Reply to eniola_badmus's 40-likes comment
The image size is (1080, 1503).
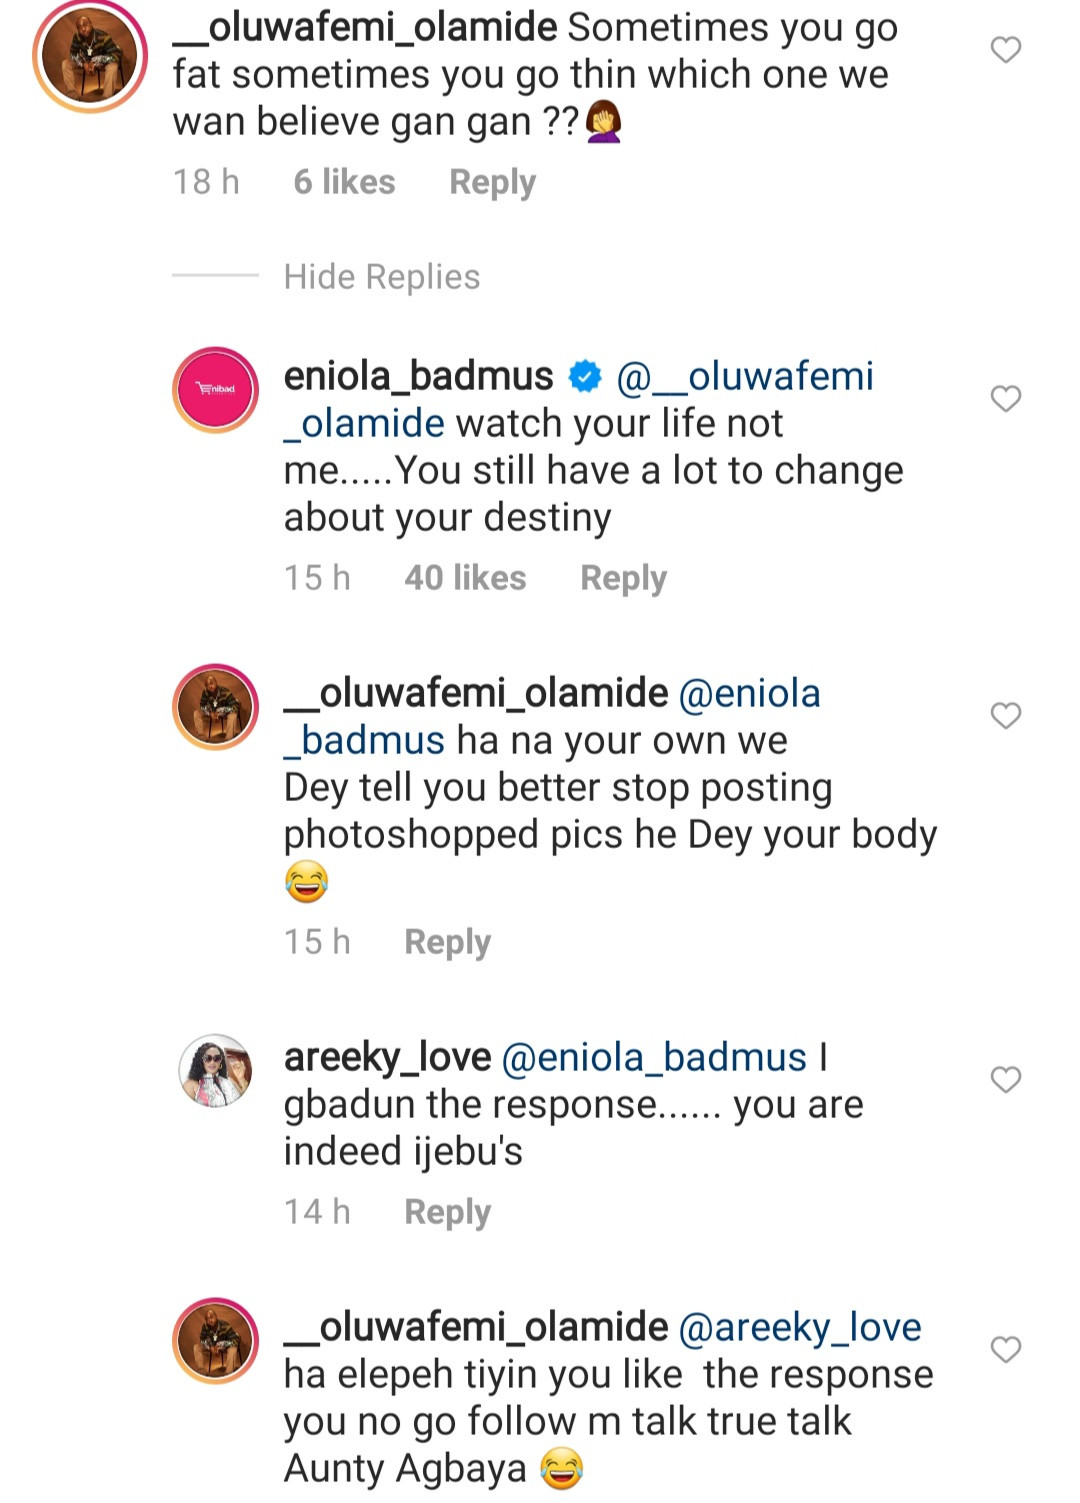[623, 578]
